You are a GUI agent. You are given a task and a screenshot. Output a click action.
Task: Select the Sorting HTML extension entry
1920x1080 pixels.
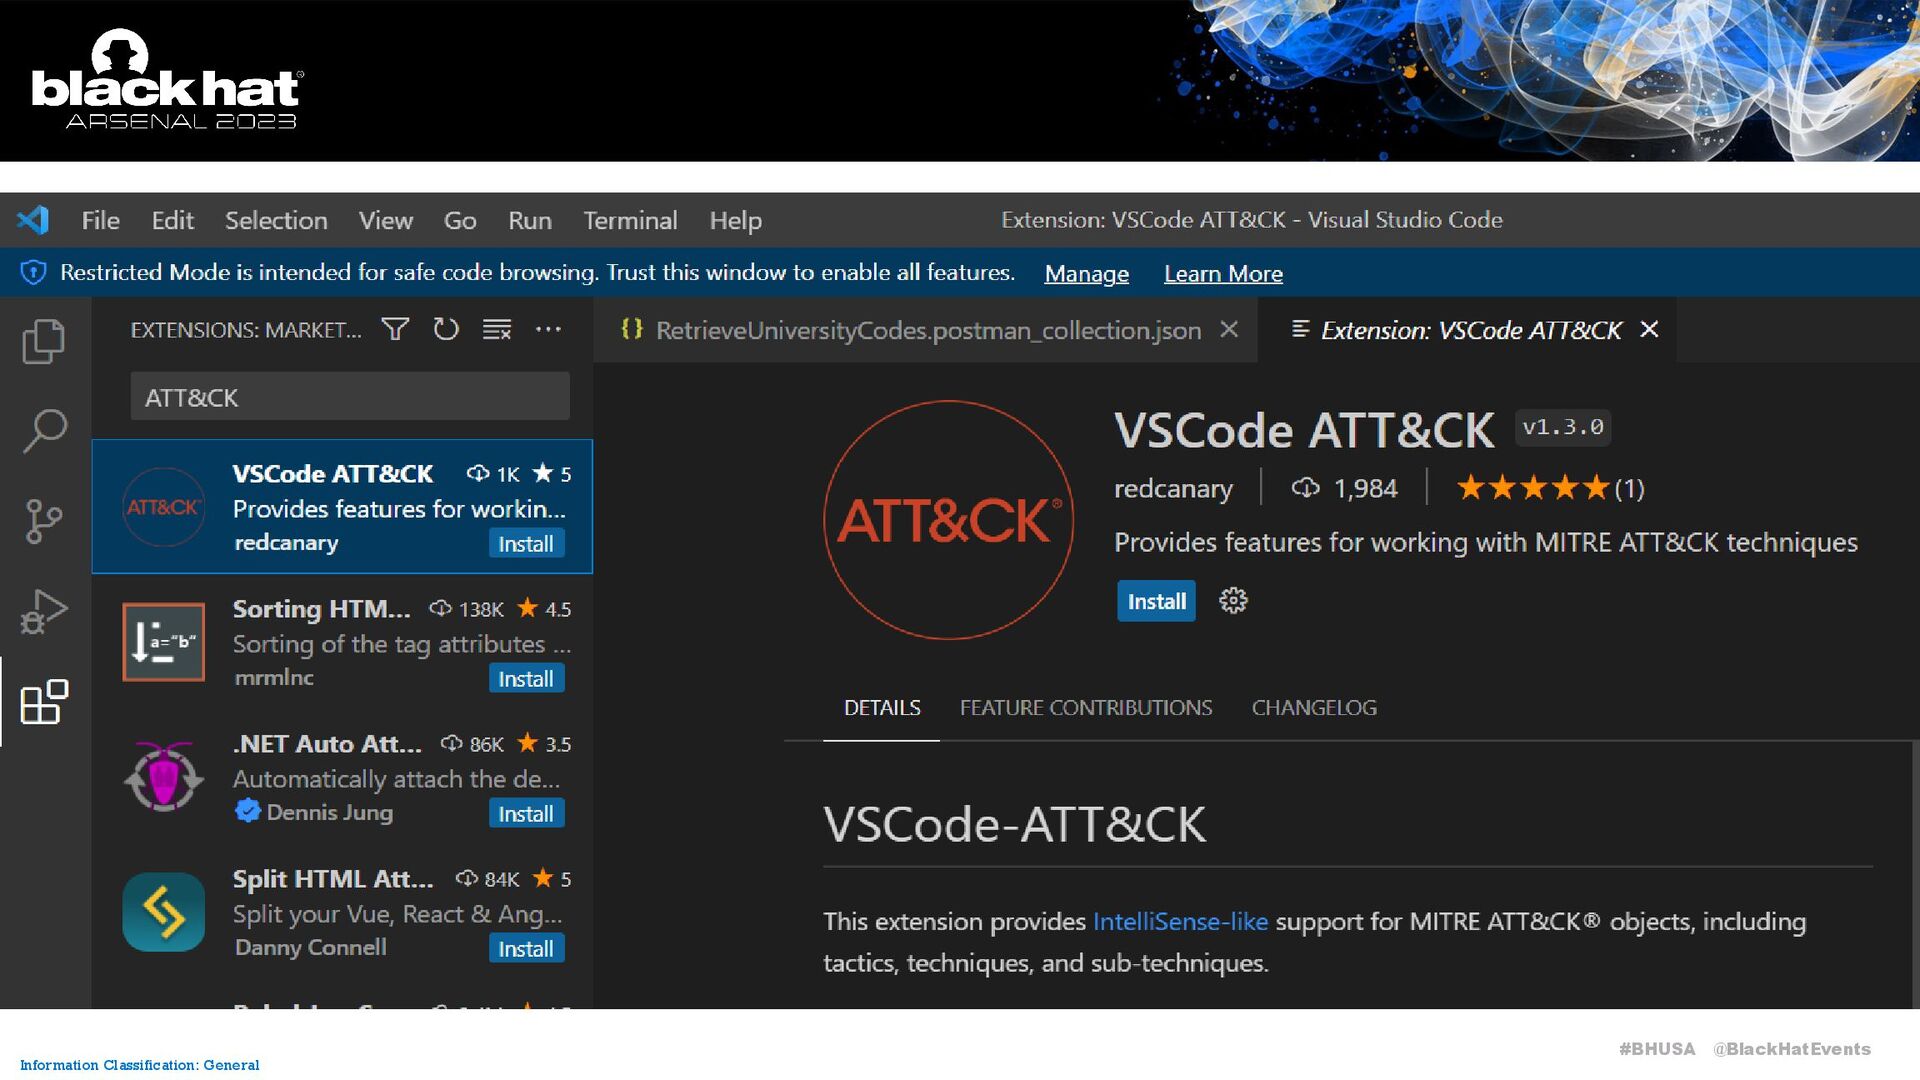point(342,642)
